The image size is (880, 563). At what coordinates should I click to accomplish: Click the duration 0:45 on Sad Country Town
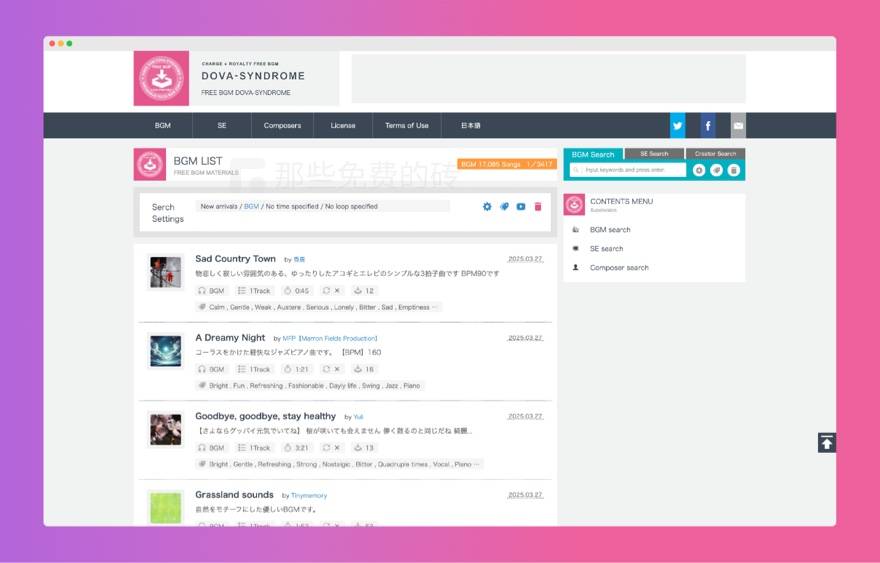pyautogui.click(x=296, y=291)
